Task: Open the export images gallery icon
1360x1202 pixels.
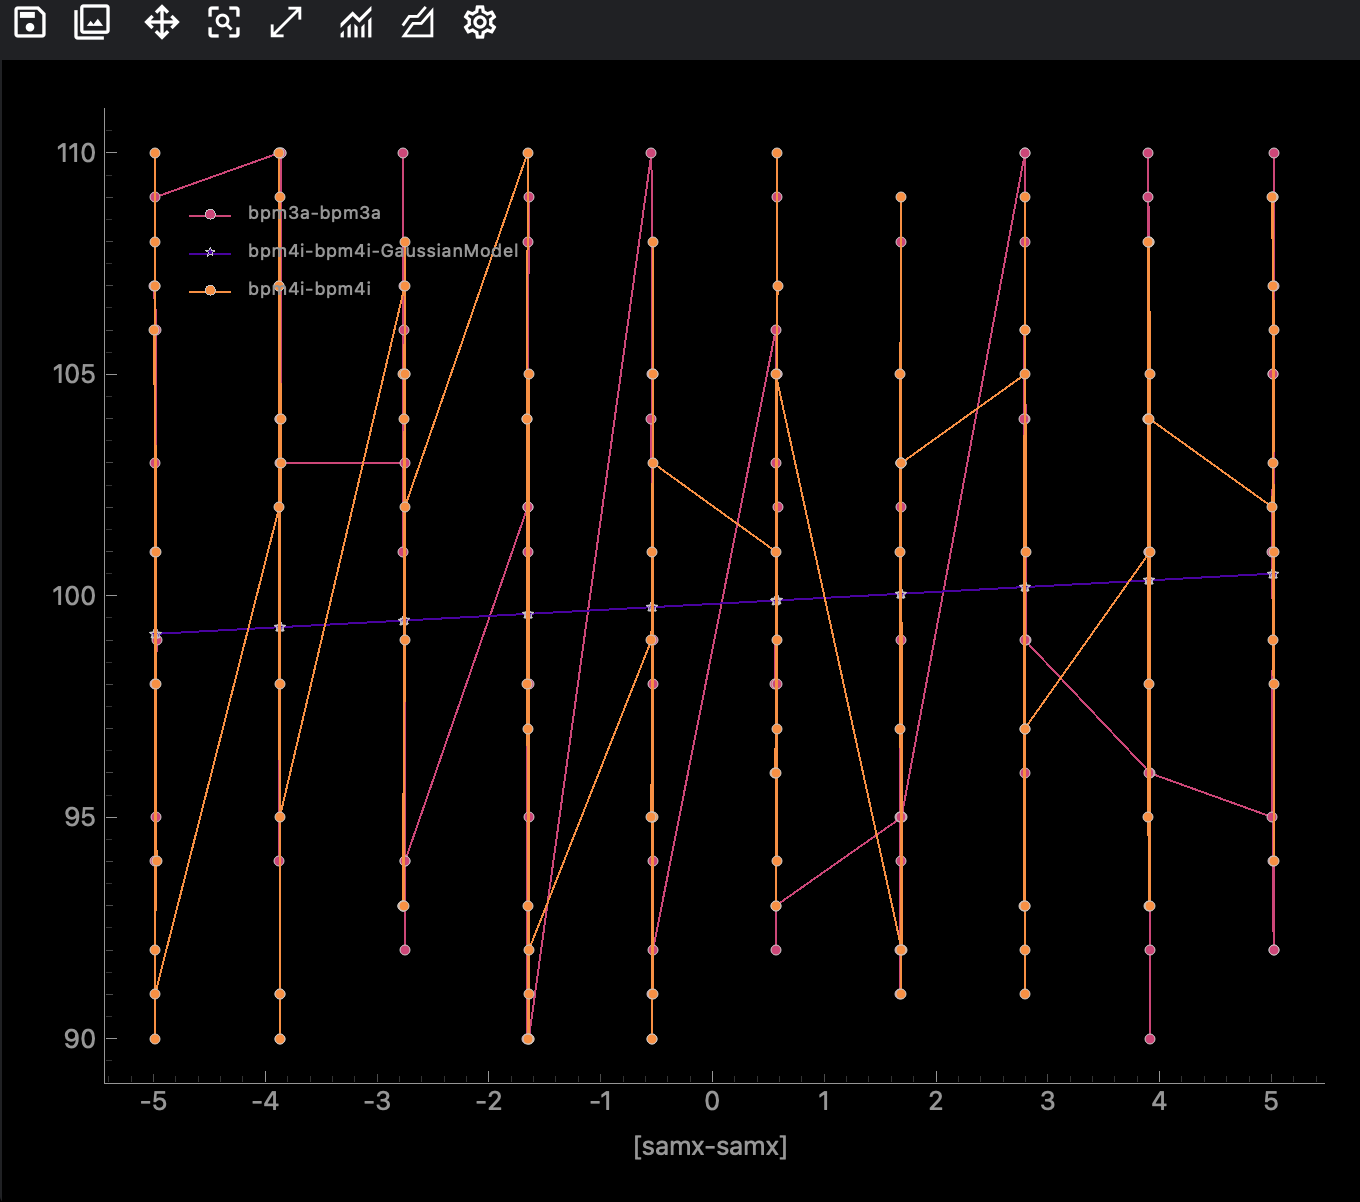Action: pyautogui.click(x=92, y=22)
